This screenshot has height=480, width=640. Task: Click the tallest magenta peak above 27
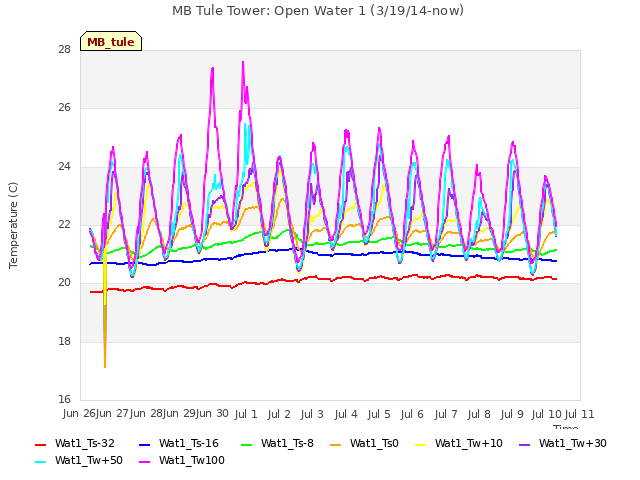[x=243, y=64]
